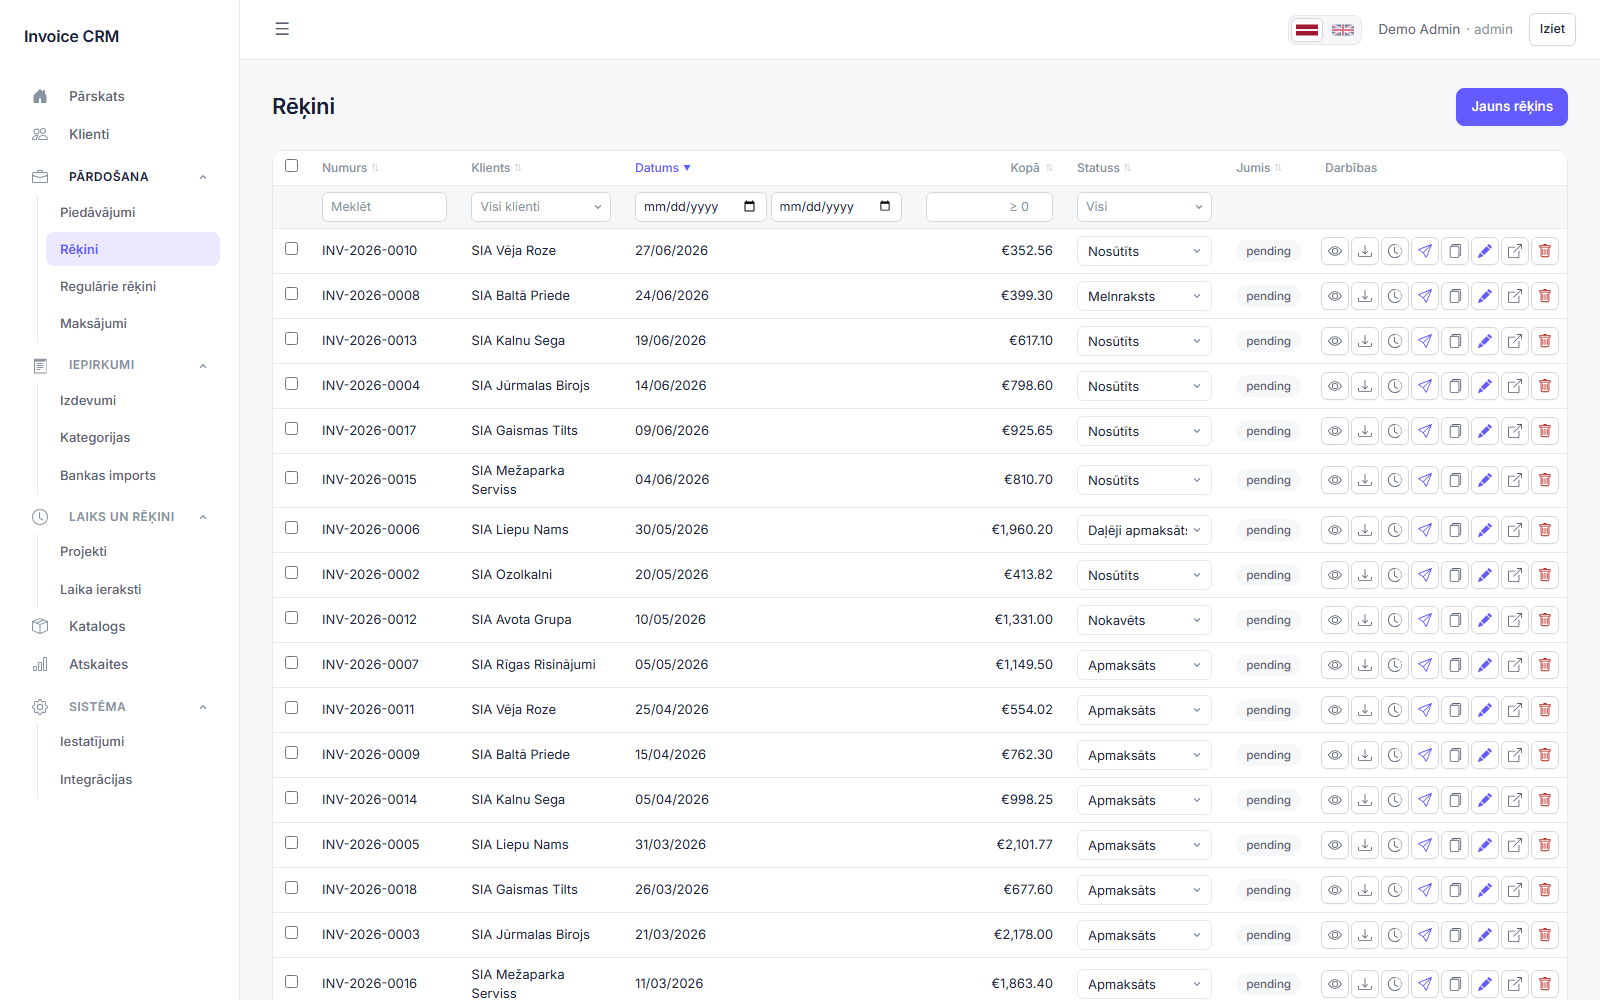Download invoice INV-2026-0011

1365,710
